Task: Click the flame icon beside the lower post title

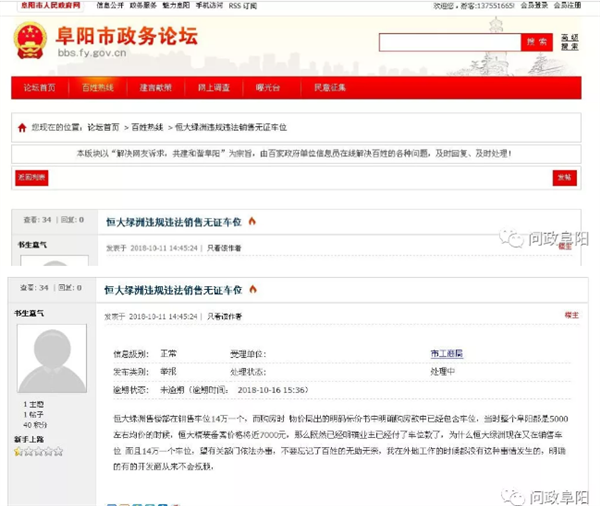Action: pos(253,289)
